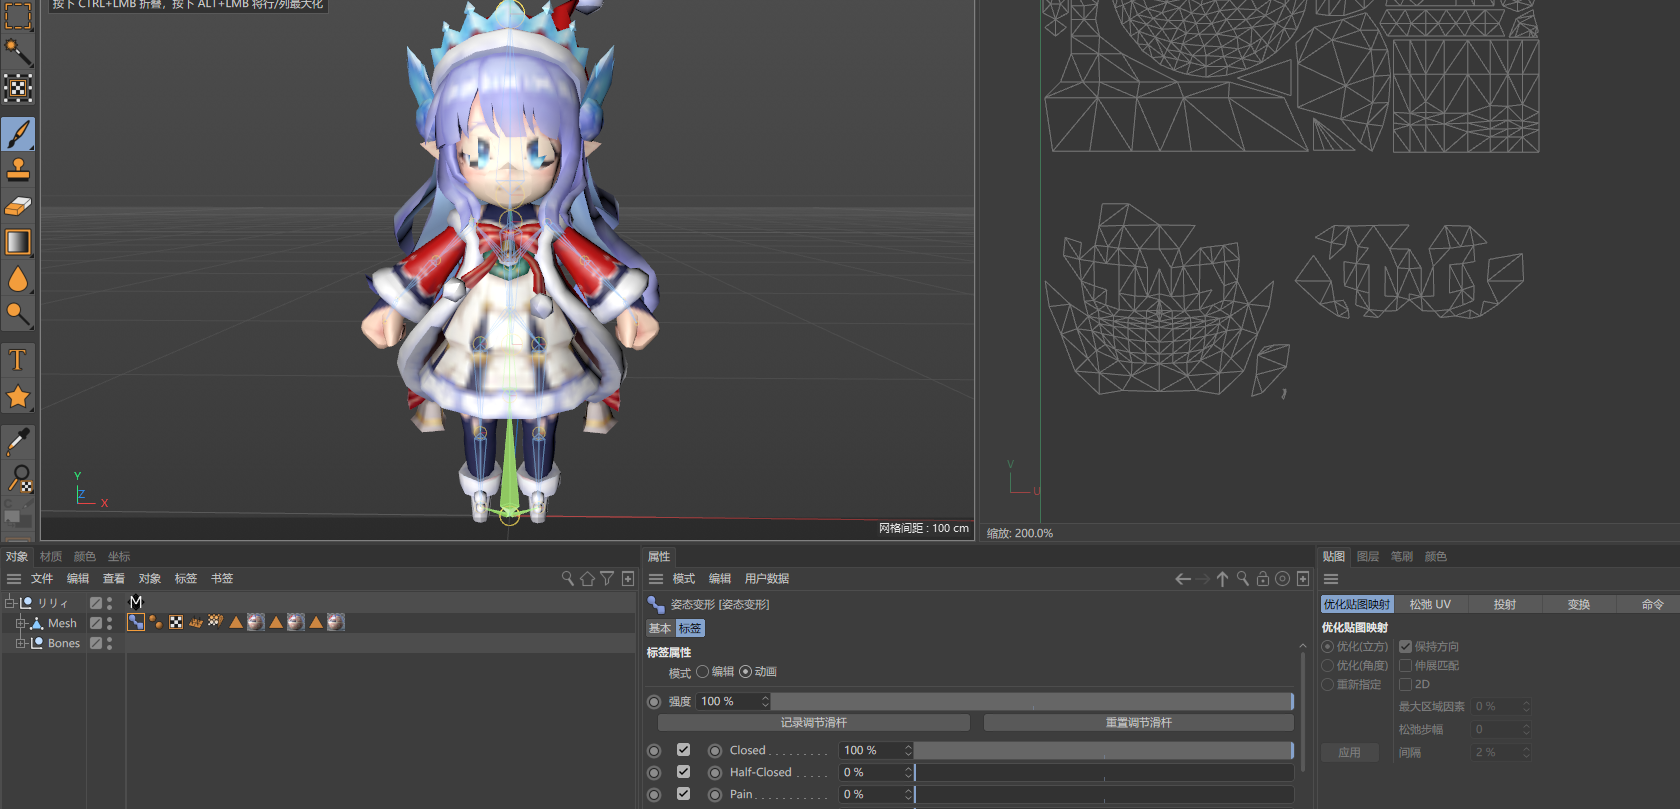
Task: Click the first material sphere tag on Mesh
Action: coord(256,622)
